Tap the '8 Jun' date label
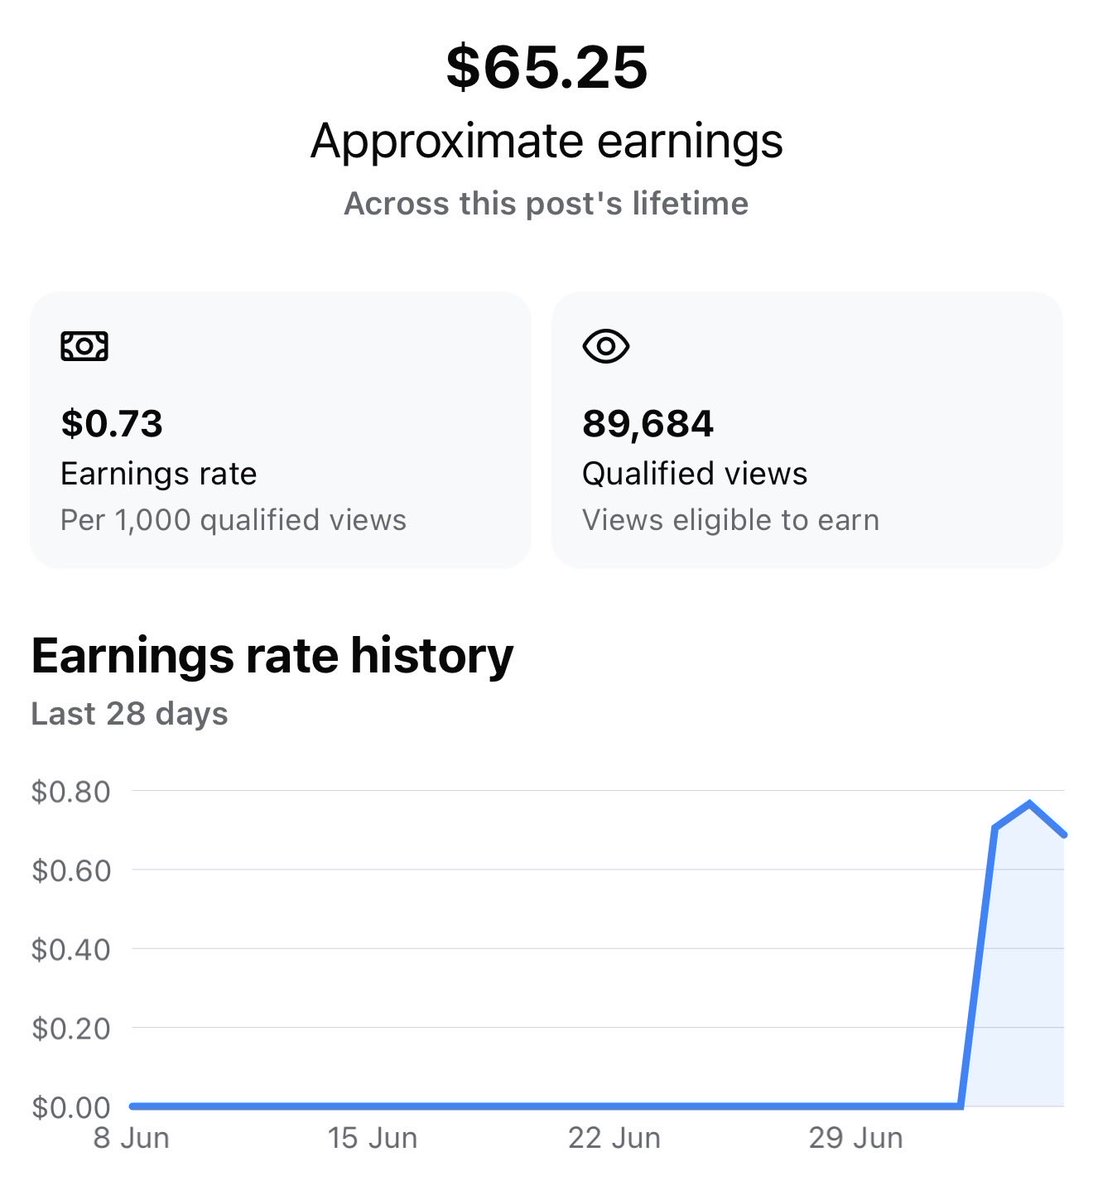Image resolution: width=1093 pixels, height=1200 pixels. click(131, 1138)
